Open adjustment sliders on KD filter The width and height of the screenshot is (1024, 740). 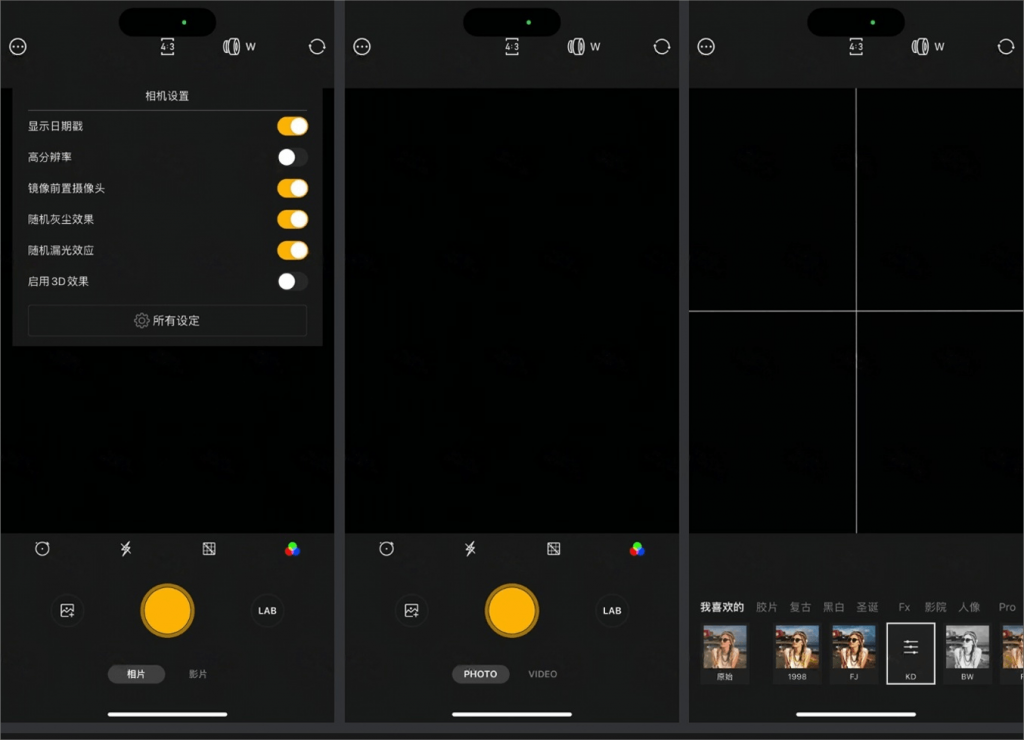(910, 653)
